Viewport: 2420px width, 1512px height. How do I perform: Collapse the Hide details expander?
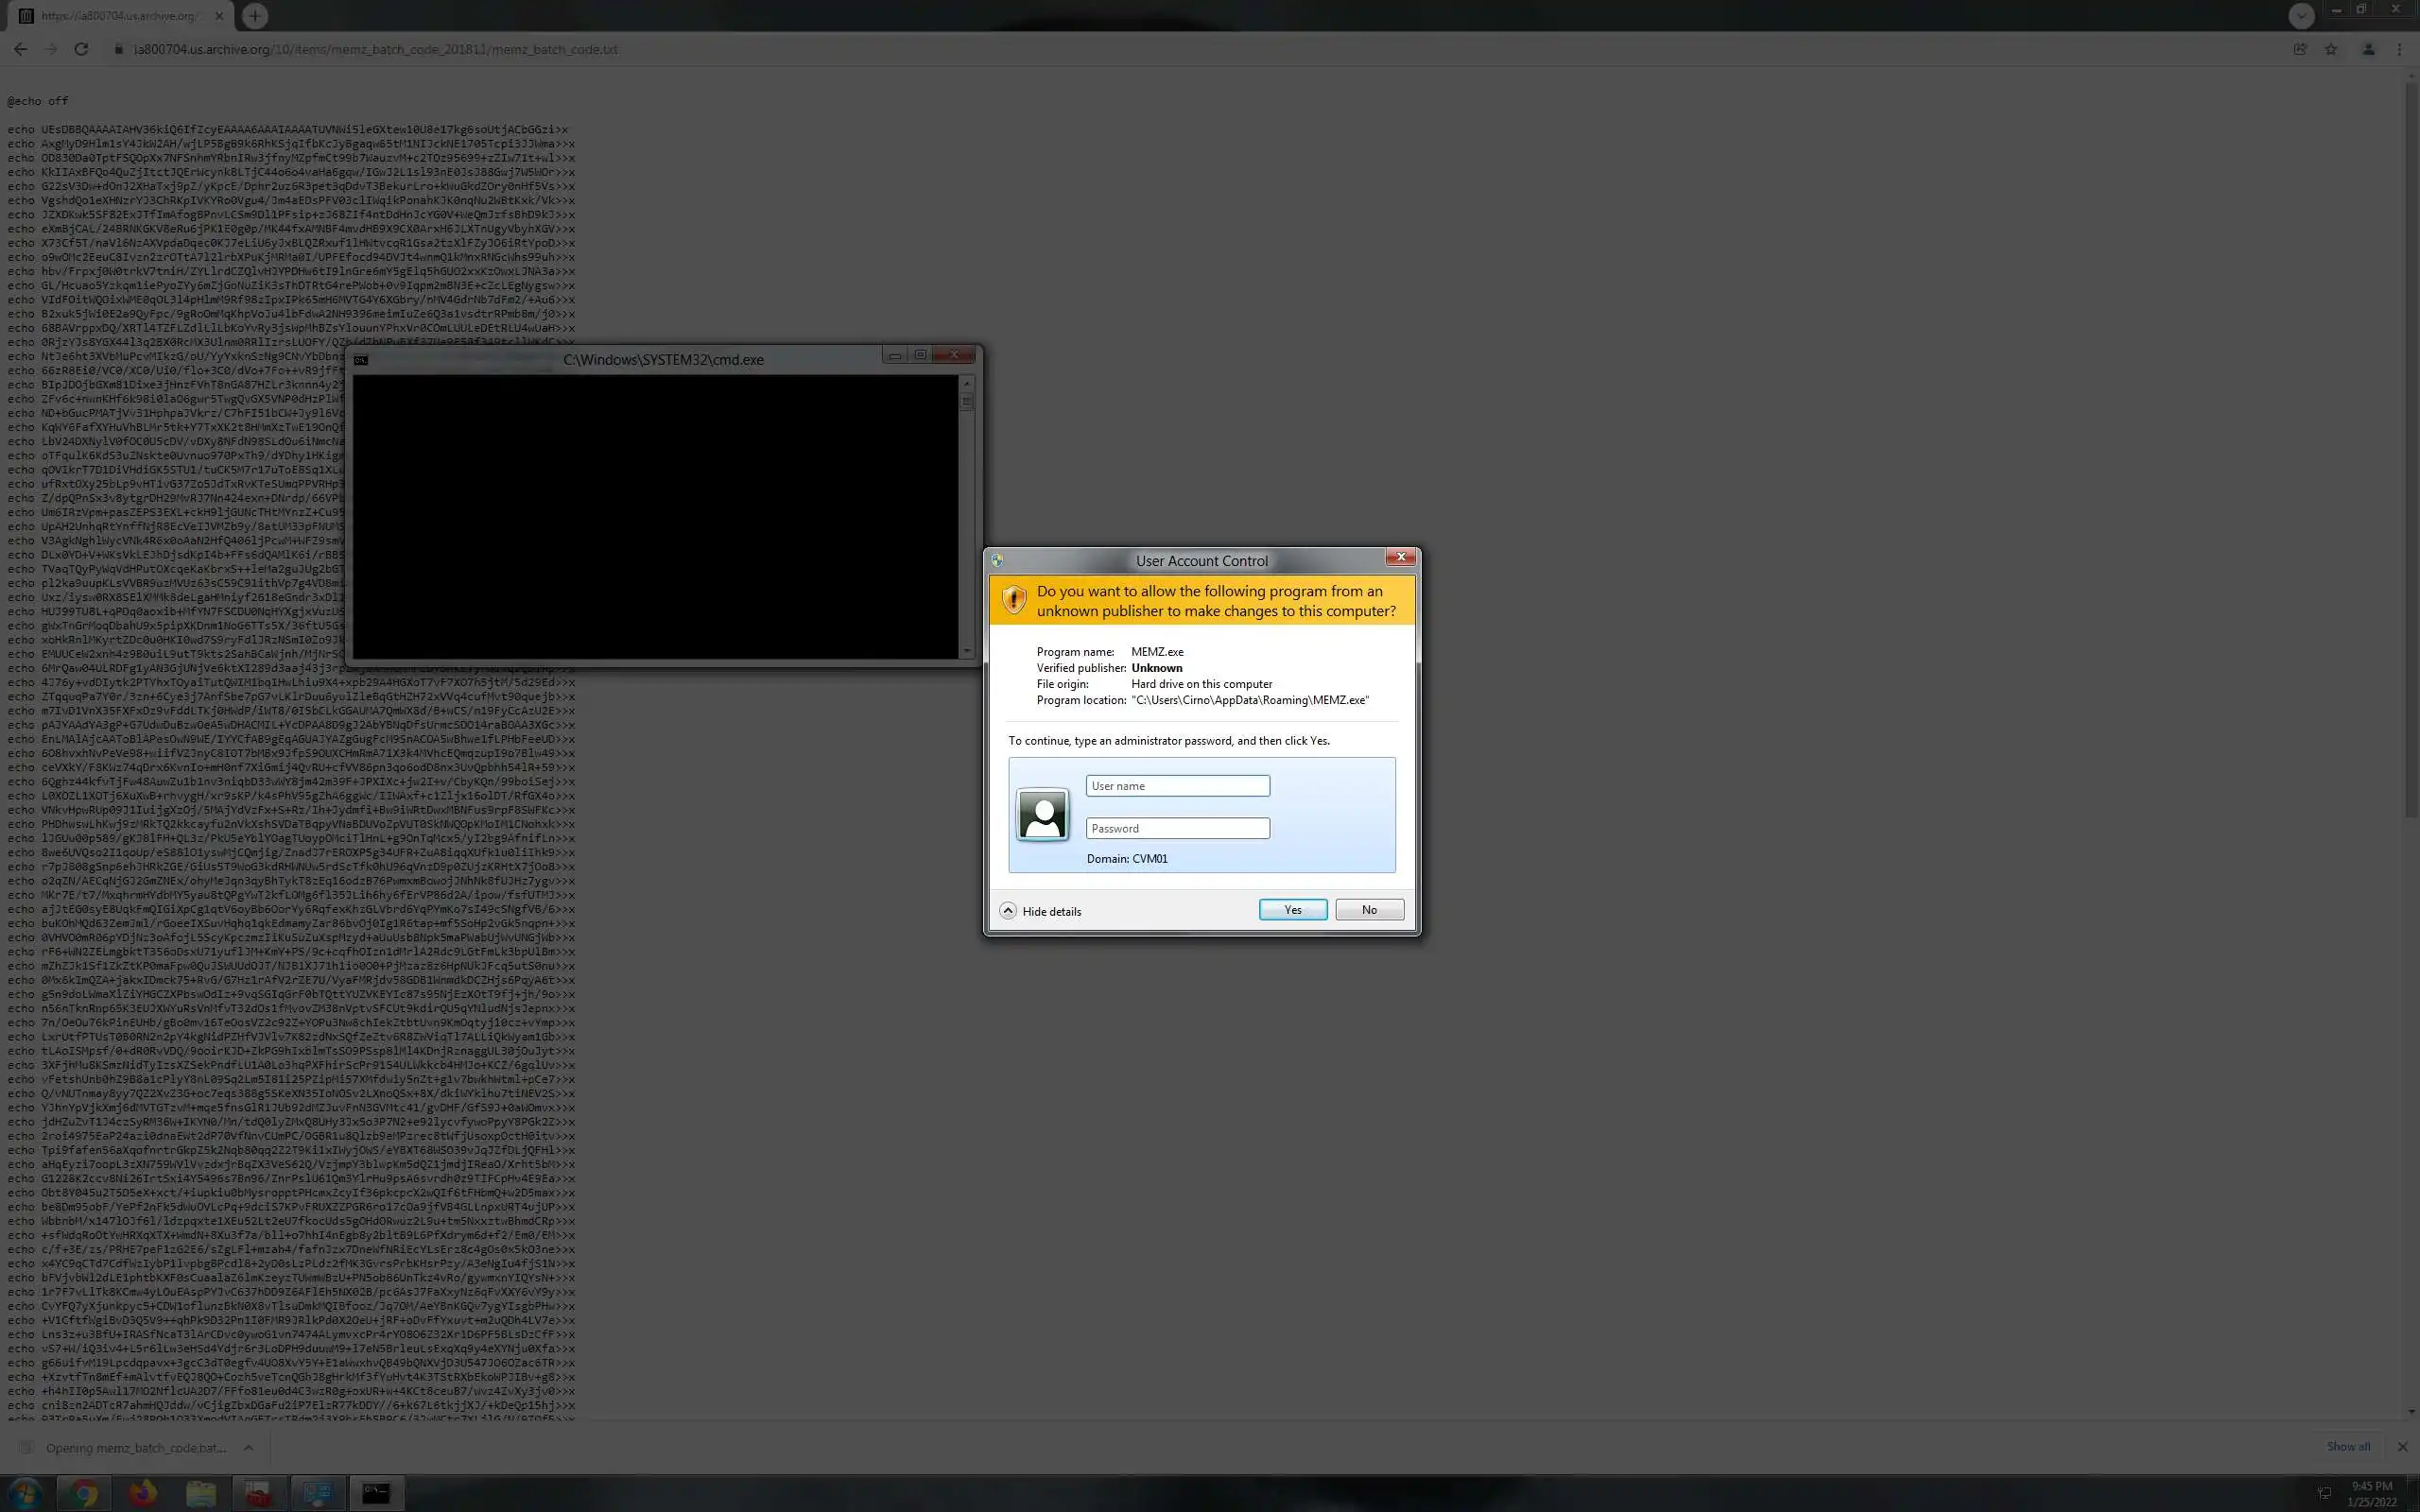1008,910
